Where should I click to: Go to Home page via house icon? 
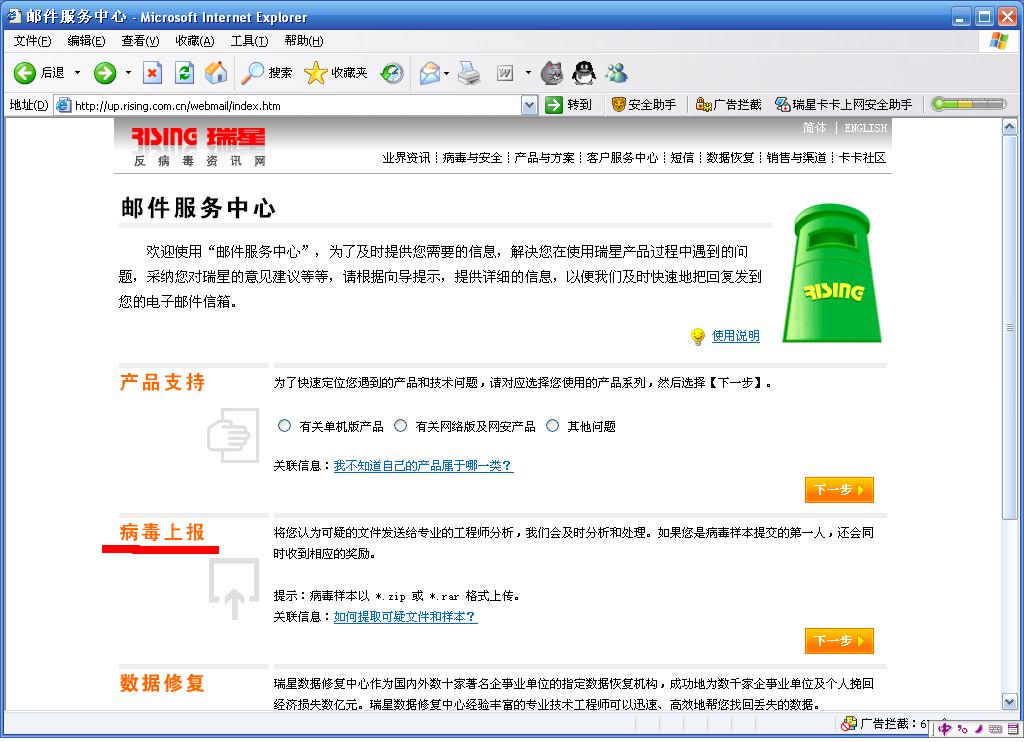[x=216, y=73]
